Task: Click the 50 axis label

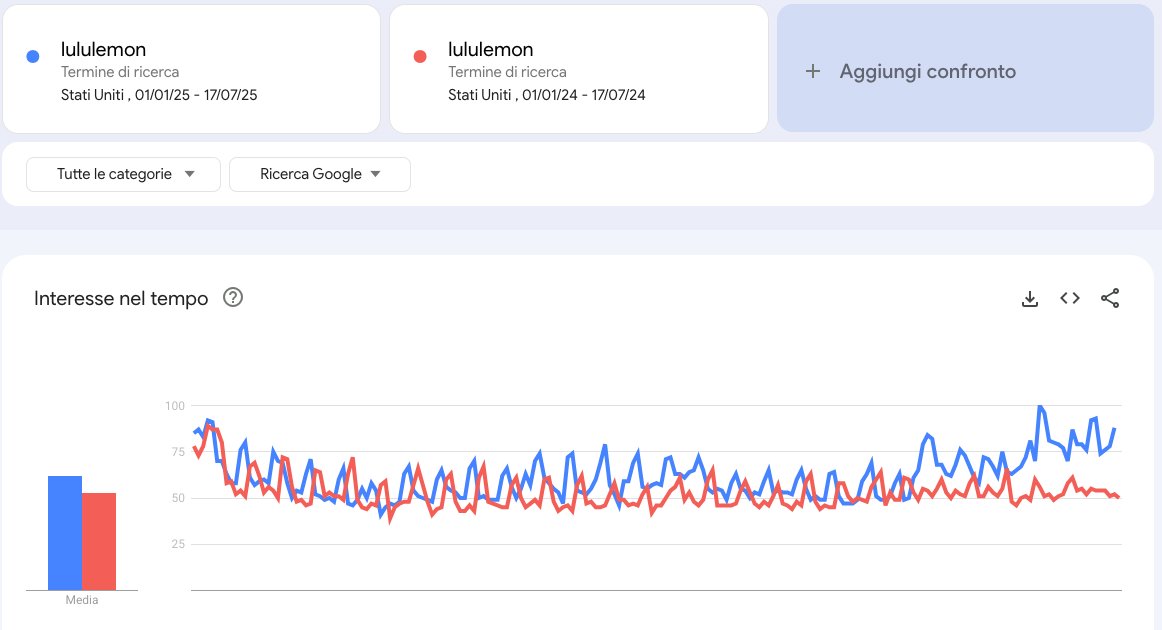Action: point(178,497)
